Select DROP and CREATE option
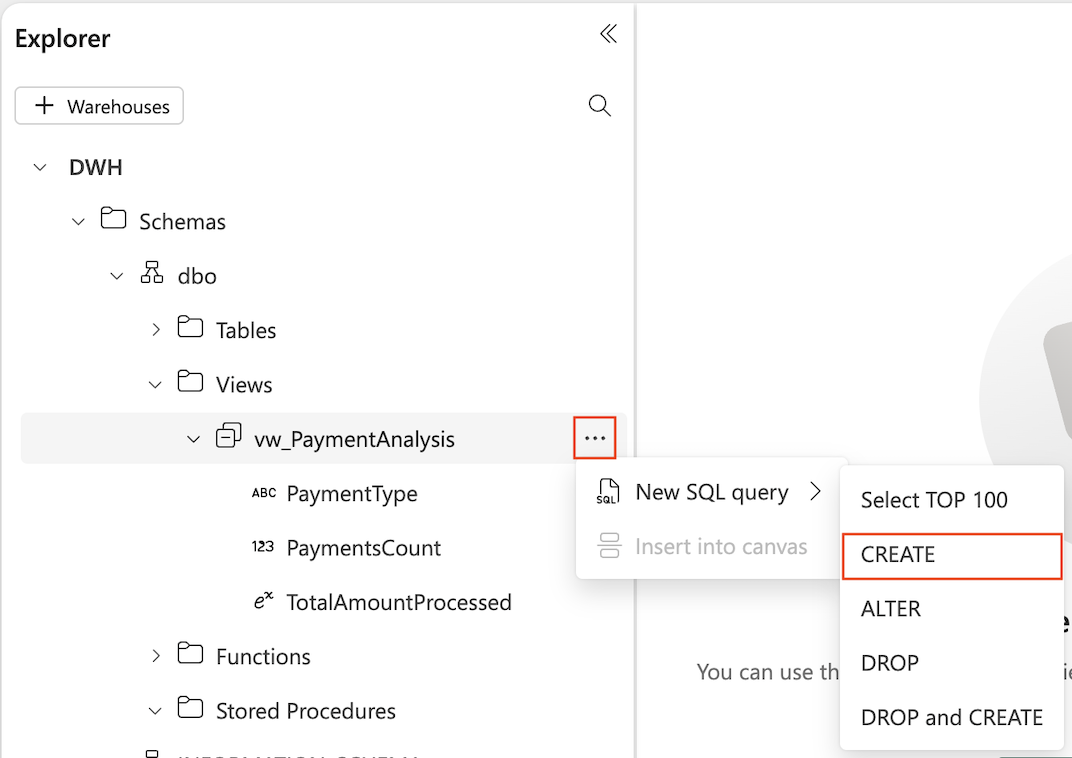The height and width of the screenshot is (758, 1072). click(951, 717)
